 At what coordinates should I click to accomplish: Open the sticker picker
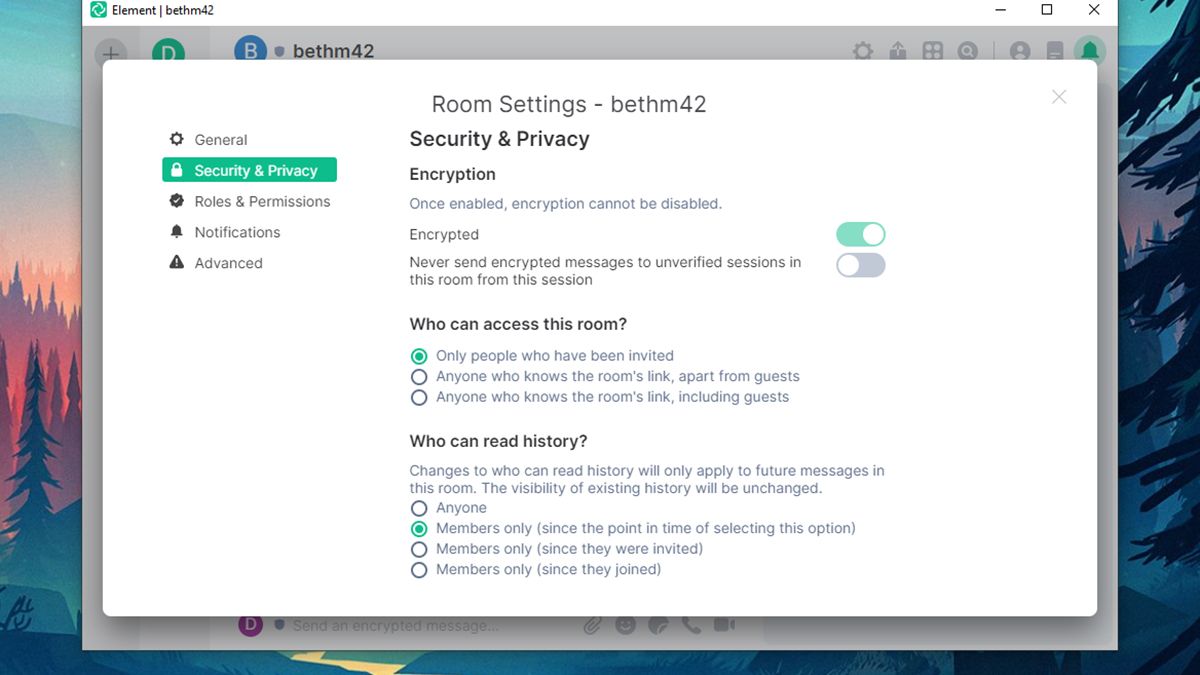click(x=658, y=624)
